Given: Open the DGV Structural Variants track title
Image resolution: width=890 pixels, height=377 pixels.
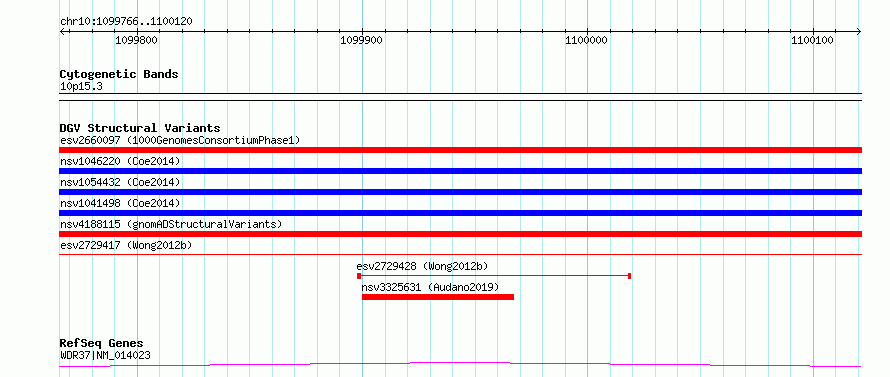Looking at the screenshot, I should 140,128.
